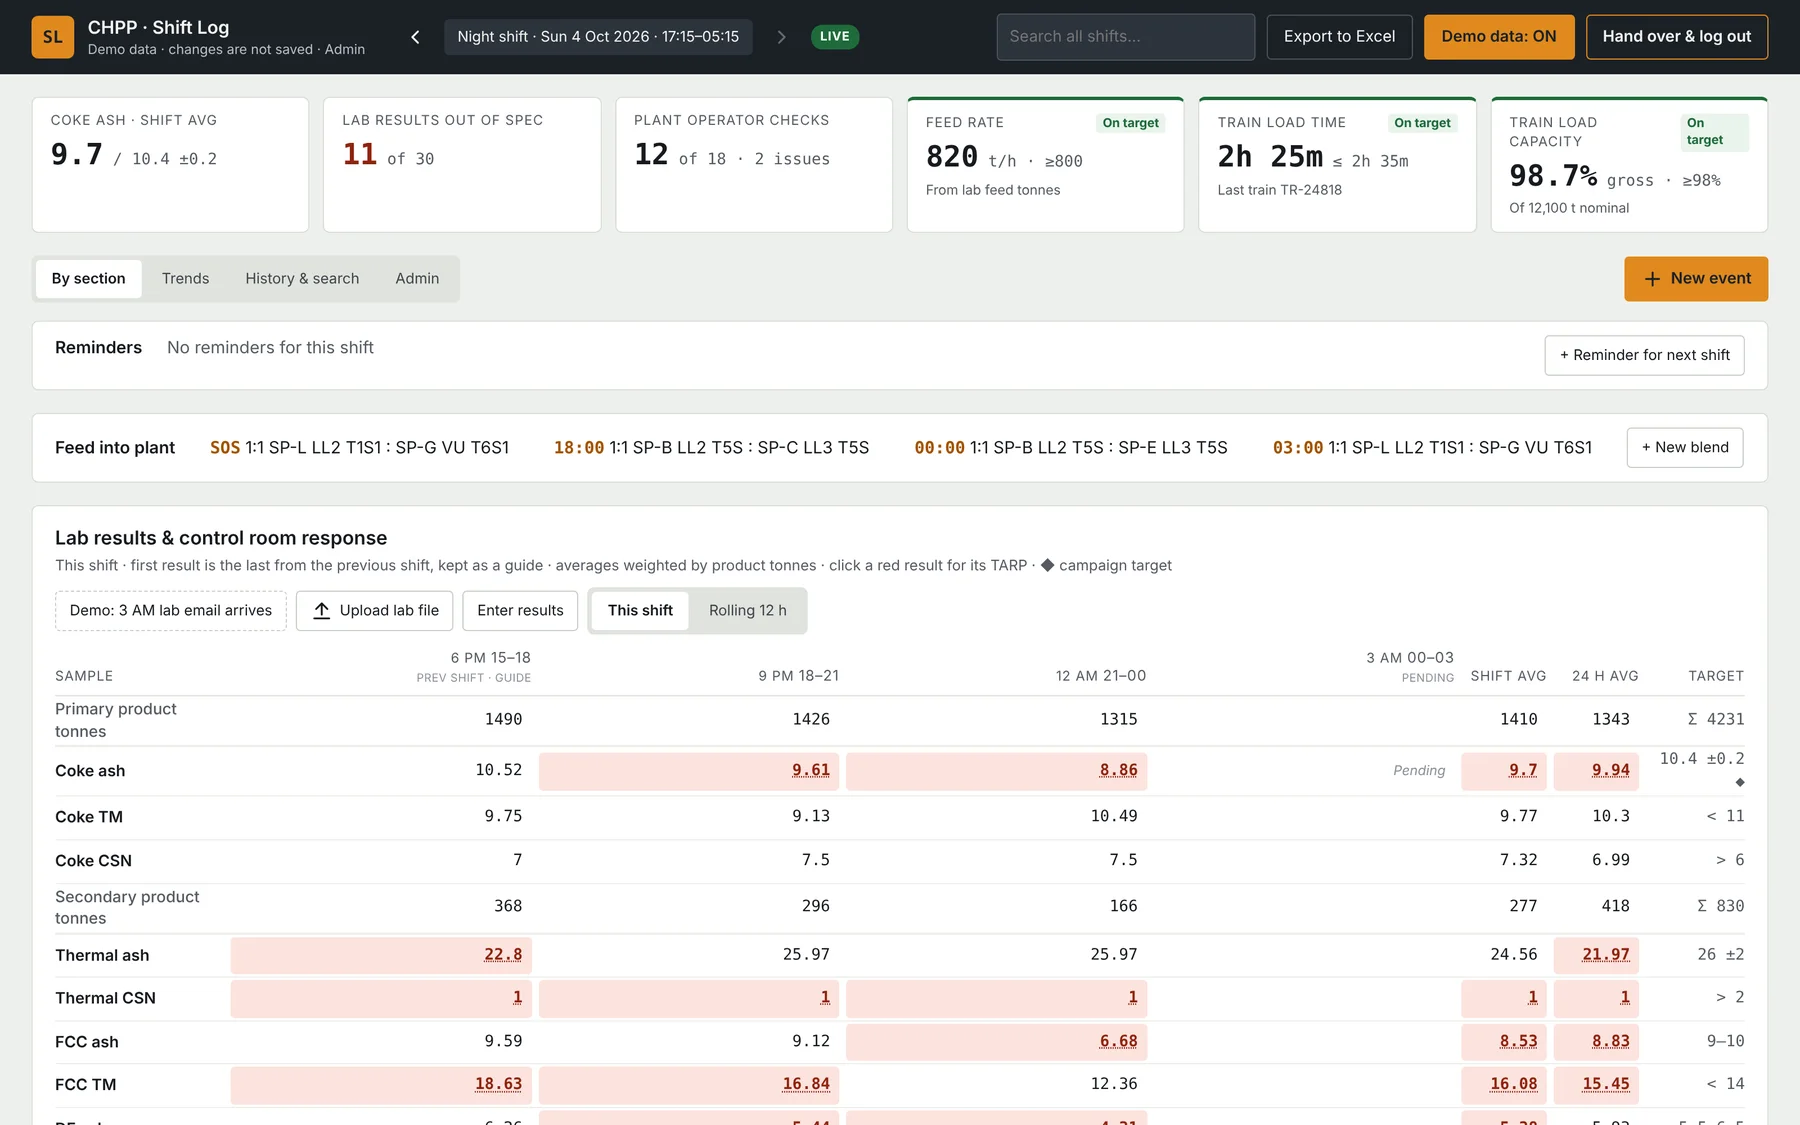Click Hand over & log out

coord(1676,37)
